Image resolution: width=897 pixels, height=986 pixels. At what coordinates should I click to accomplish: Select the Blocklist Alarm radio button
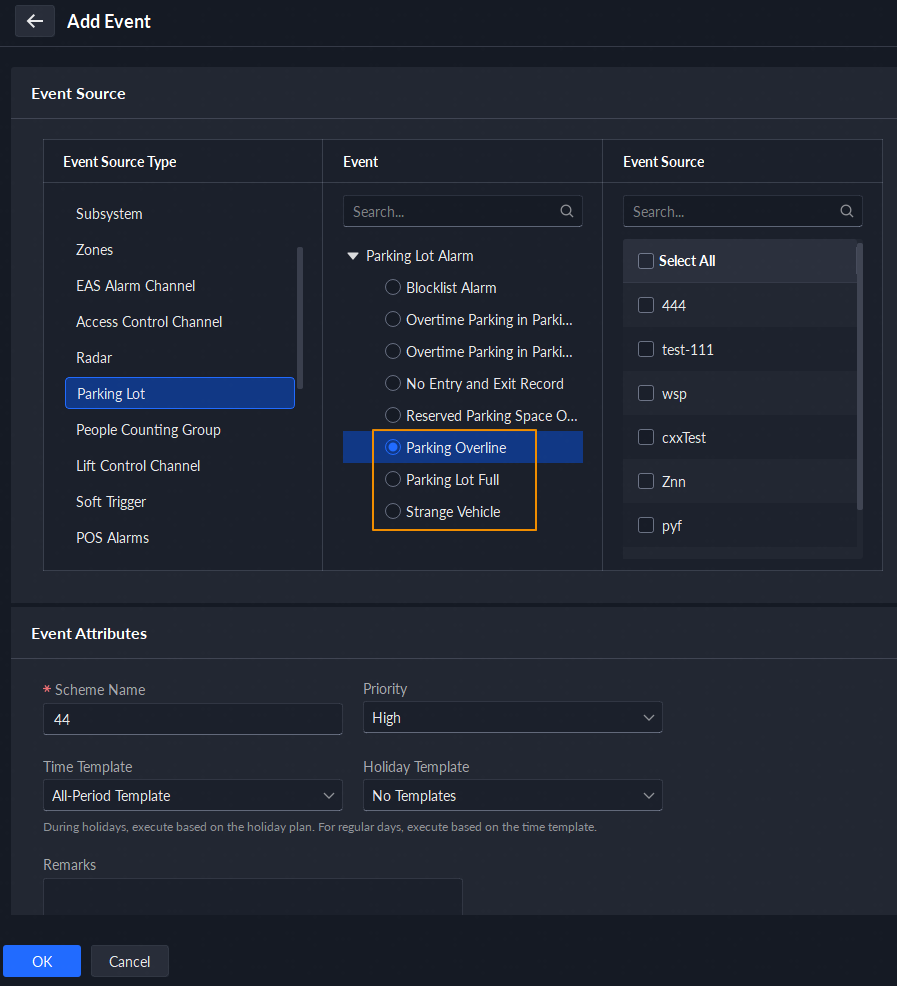click(x=393, y=288)
